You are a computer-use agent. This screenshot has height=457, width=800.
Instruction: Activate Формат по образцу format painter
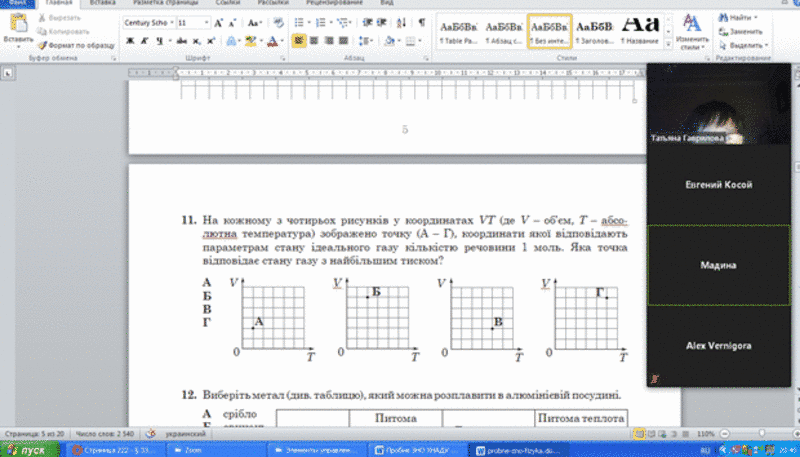click(x=76, y=45)
